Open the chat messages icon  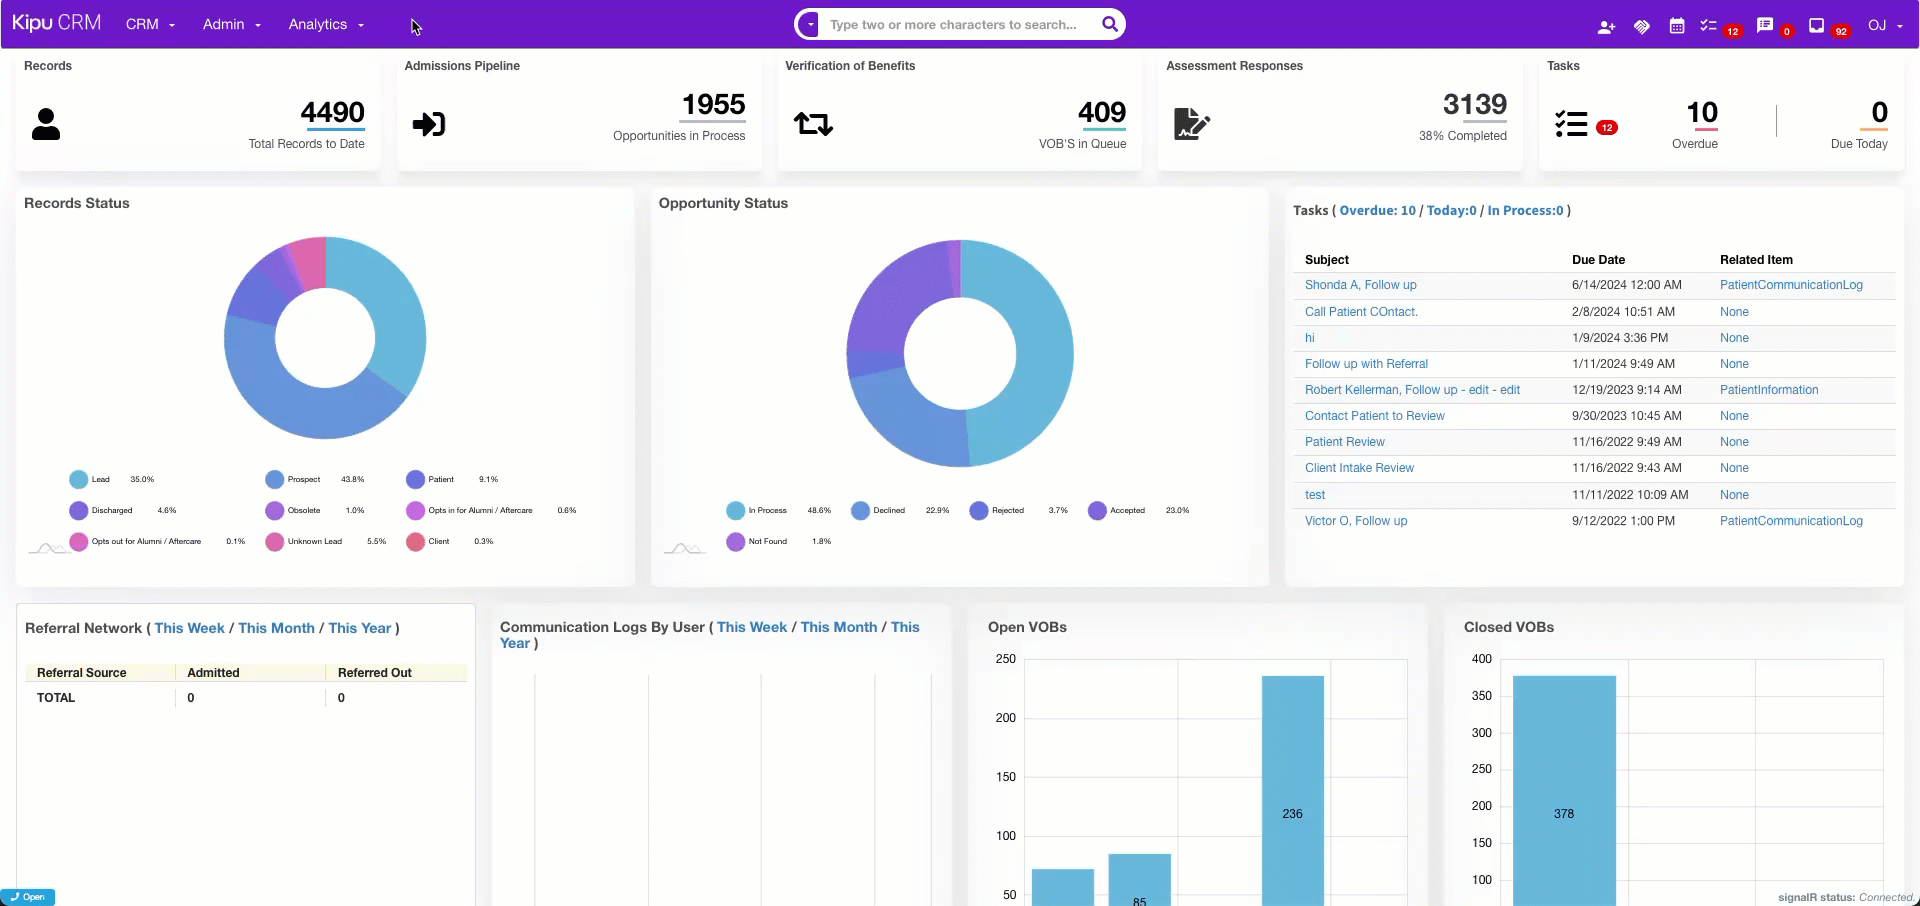click(1765, 26)
